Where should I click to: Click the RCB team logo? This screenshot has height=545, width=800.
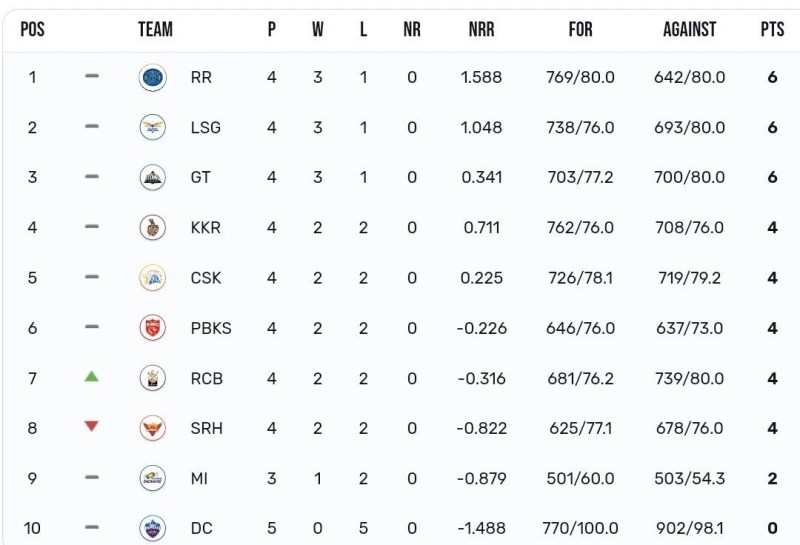[152, 377]
